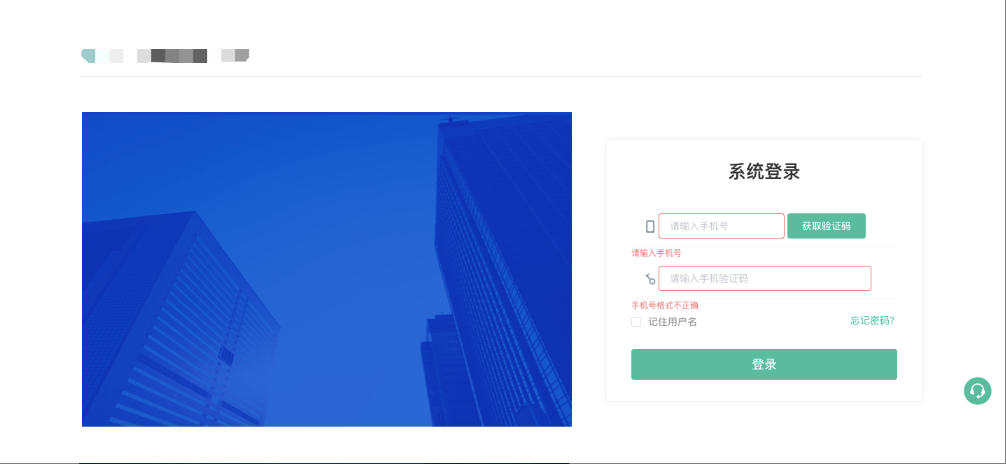Click the blurred dark title text in header

coord(172,56)
